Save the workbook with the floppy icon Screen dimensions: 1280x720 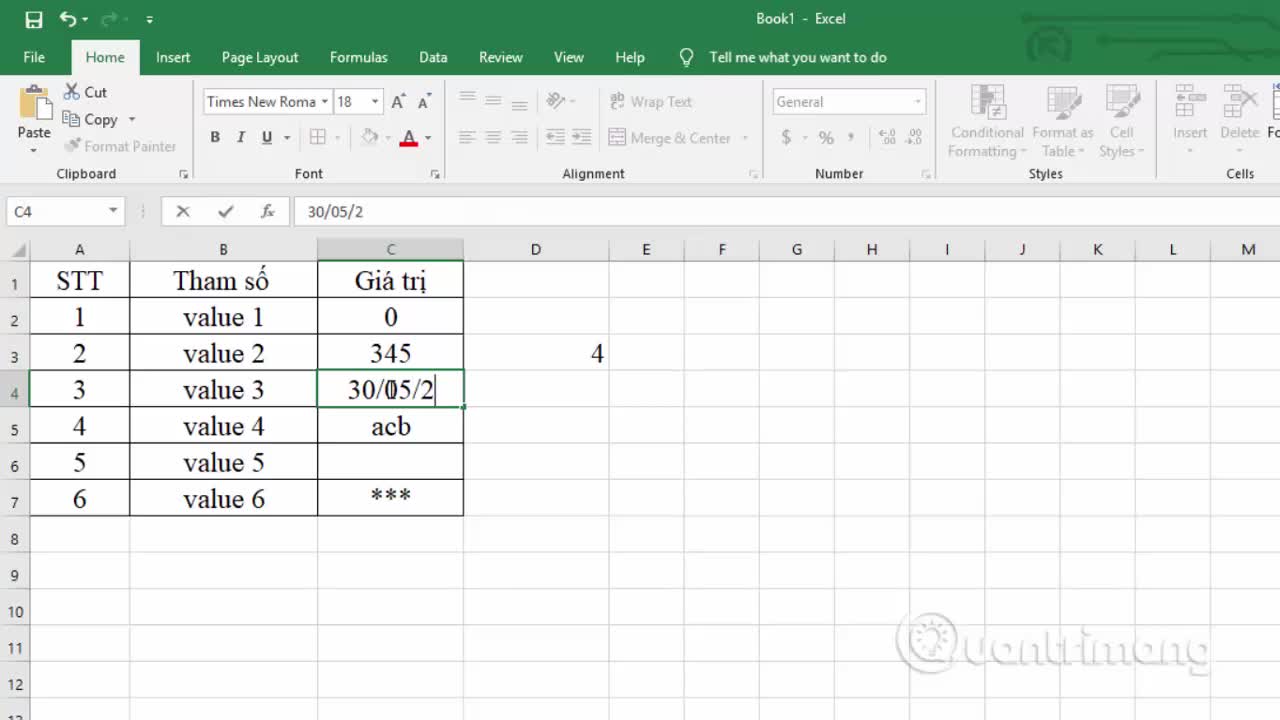click(33, 19)
